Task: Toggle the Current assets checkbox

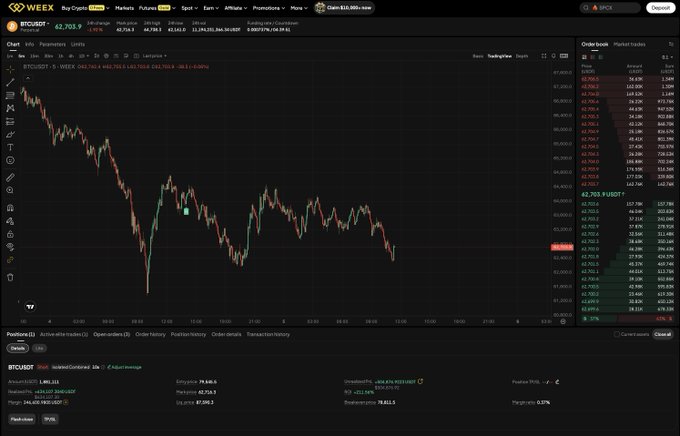Action: click(x=616, y=334)
